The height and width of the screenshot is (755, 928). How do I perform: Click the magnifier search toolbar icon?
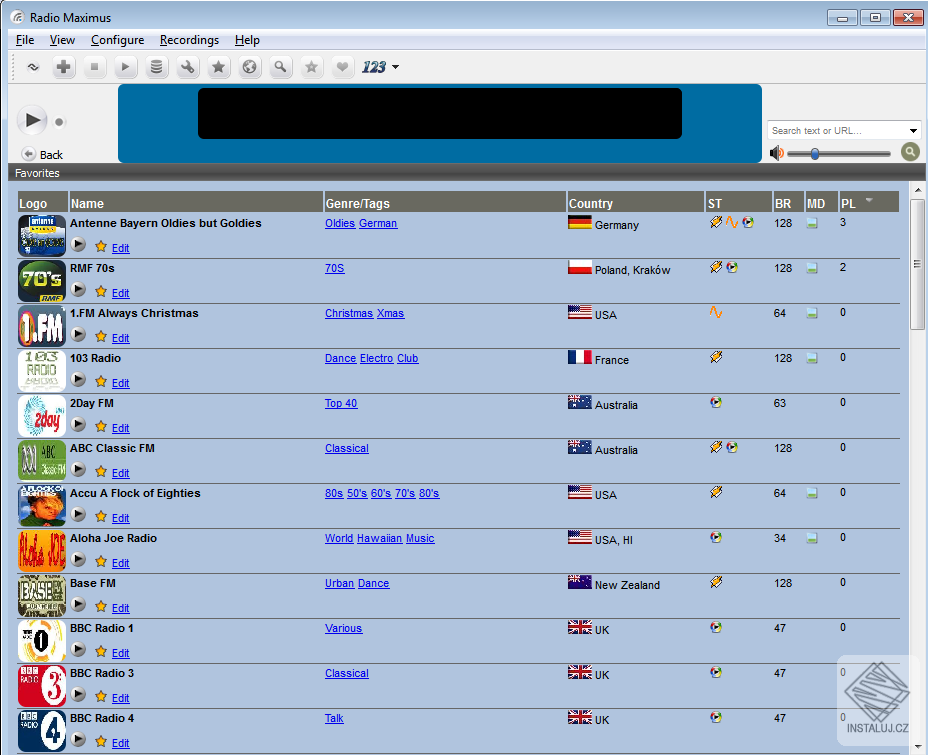280,67
